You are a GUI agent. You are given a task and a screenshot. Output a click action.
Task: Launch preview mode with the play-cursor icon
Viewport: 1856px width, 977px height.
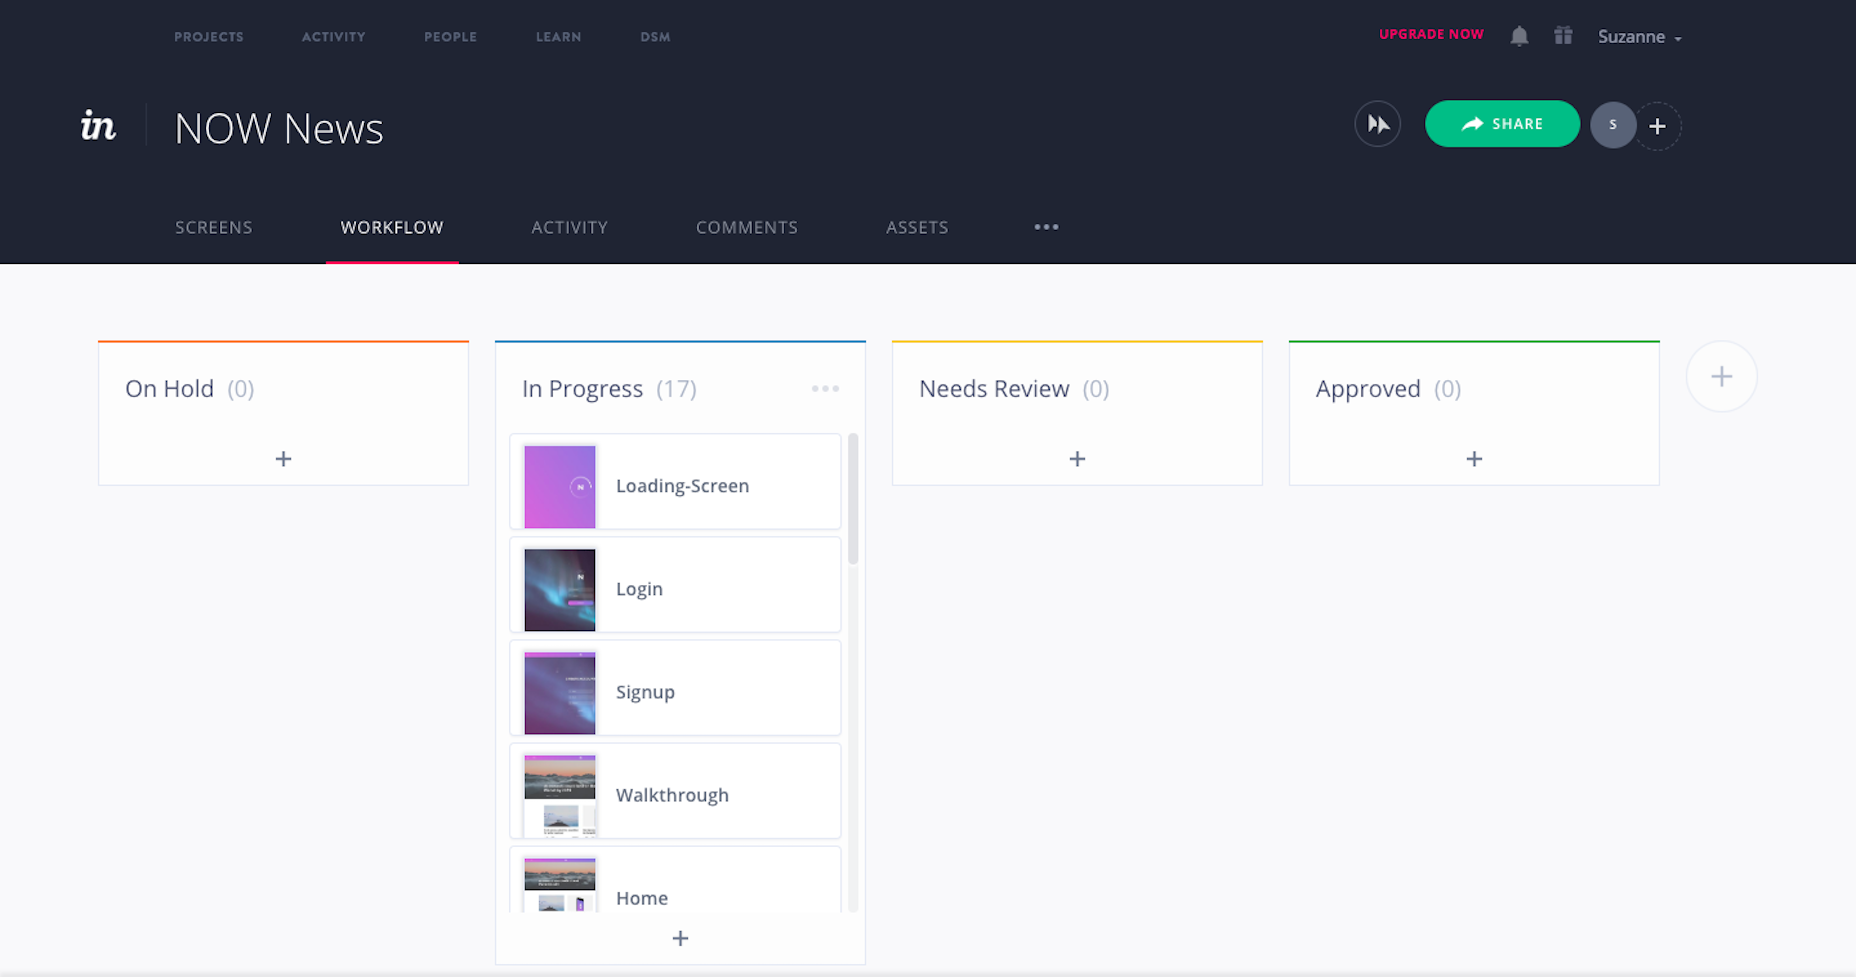[1377, 124]
